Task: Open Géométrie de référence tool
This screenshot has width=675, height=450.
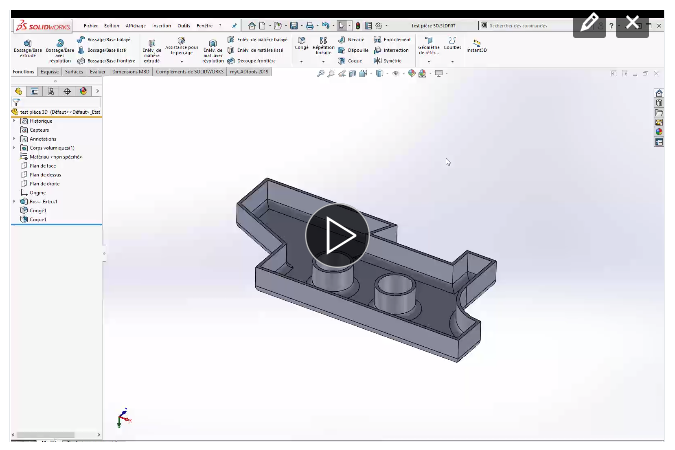Action: point(429,46)
